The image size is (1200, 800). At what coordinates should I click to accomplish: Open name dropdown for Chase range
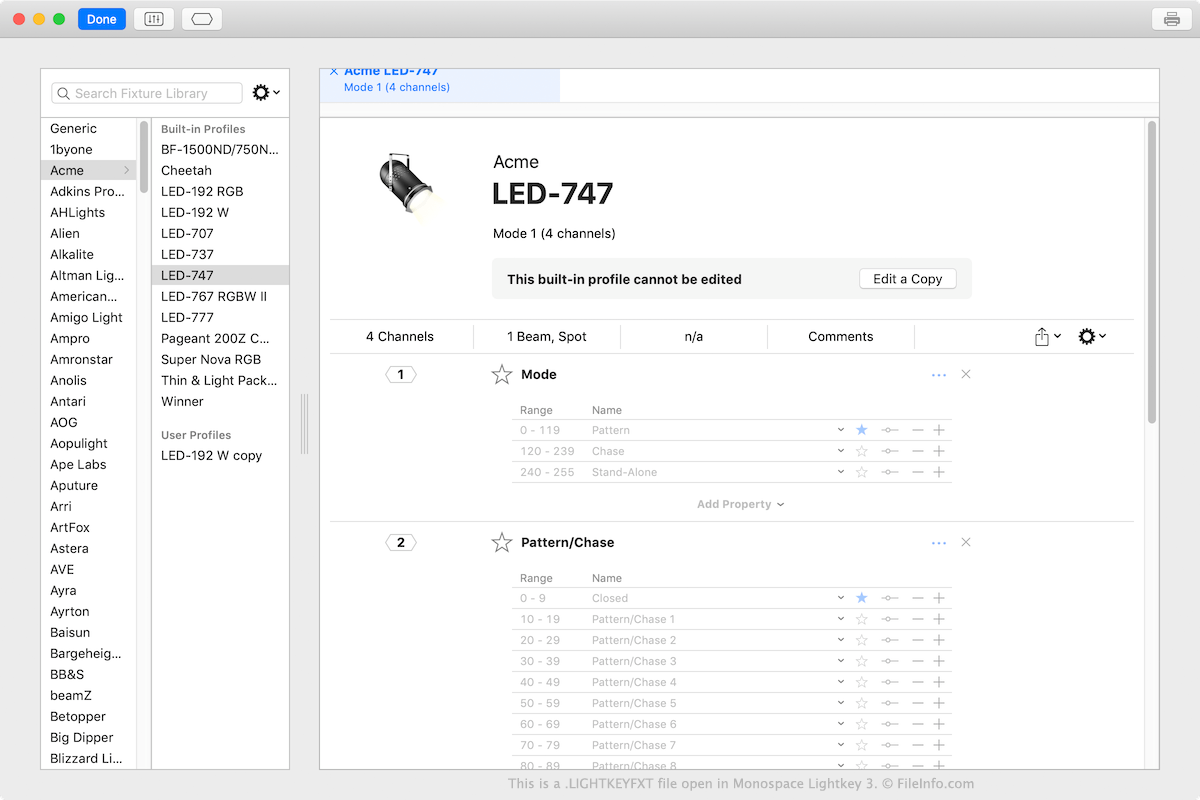point(841,451)
